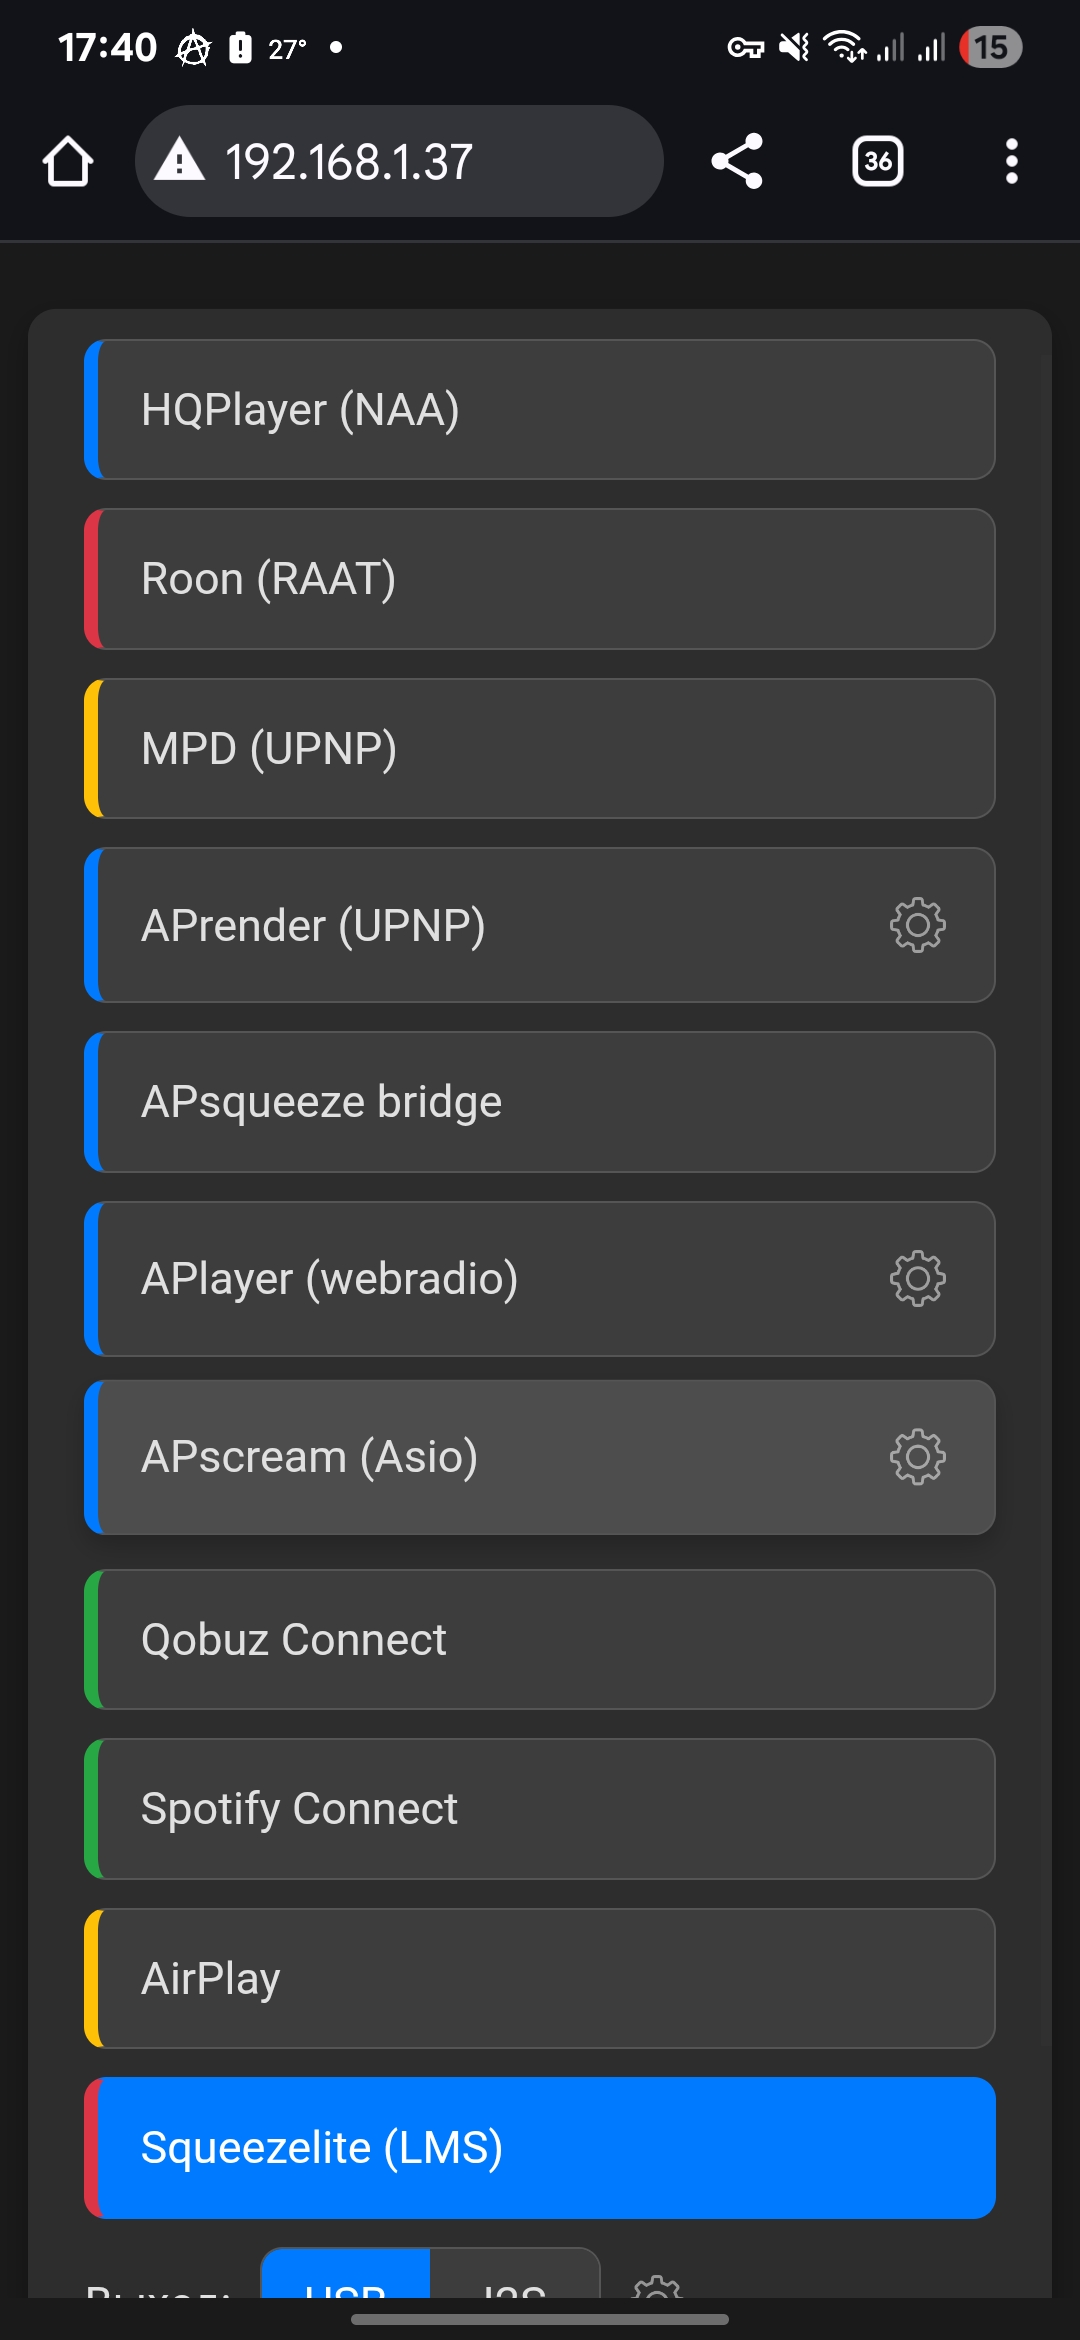The image size is (1080, 2340).
Task: Select Roon (RAAT) player
Action: point(540,579)
